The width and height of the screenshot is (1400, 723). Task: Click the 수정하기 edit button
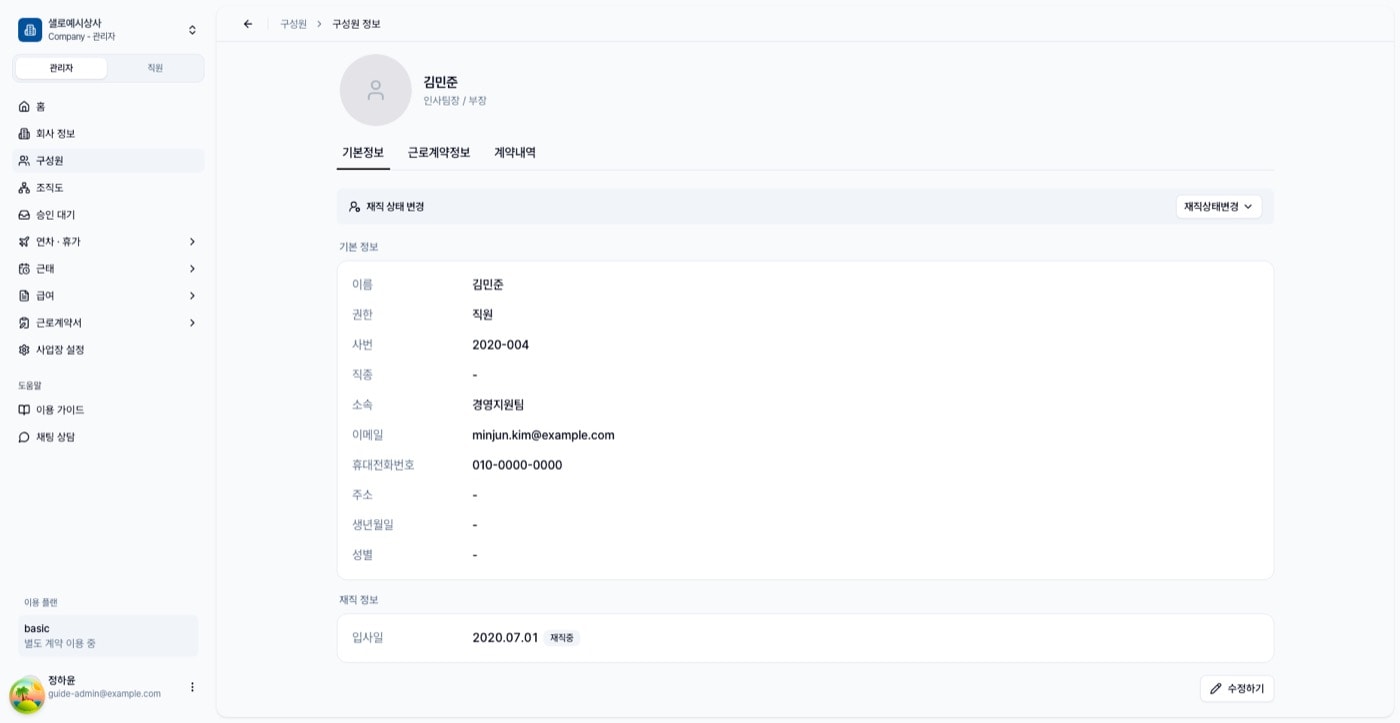pyautogui.click(x=1237, y=688)
